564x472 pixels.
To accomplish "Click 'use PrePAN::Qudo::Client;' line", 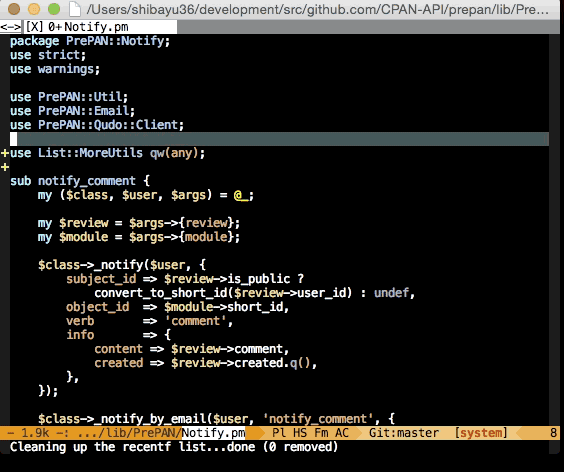I will pos(97,125).
